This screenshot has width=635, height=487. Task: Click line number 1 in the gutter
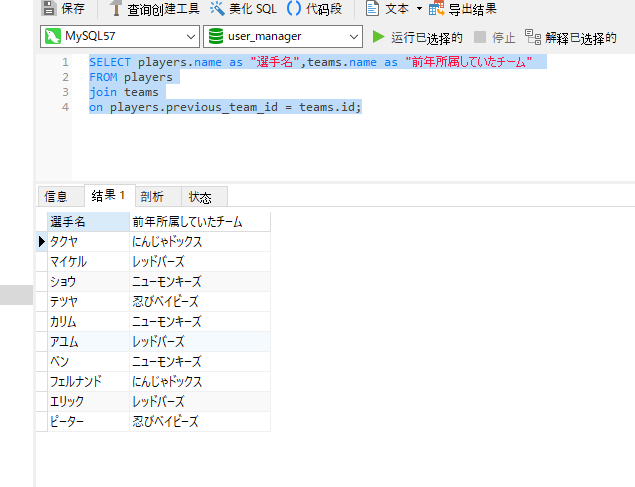[65, 62]
